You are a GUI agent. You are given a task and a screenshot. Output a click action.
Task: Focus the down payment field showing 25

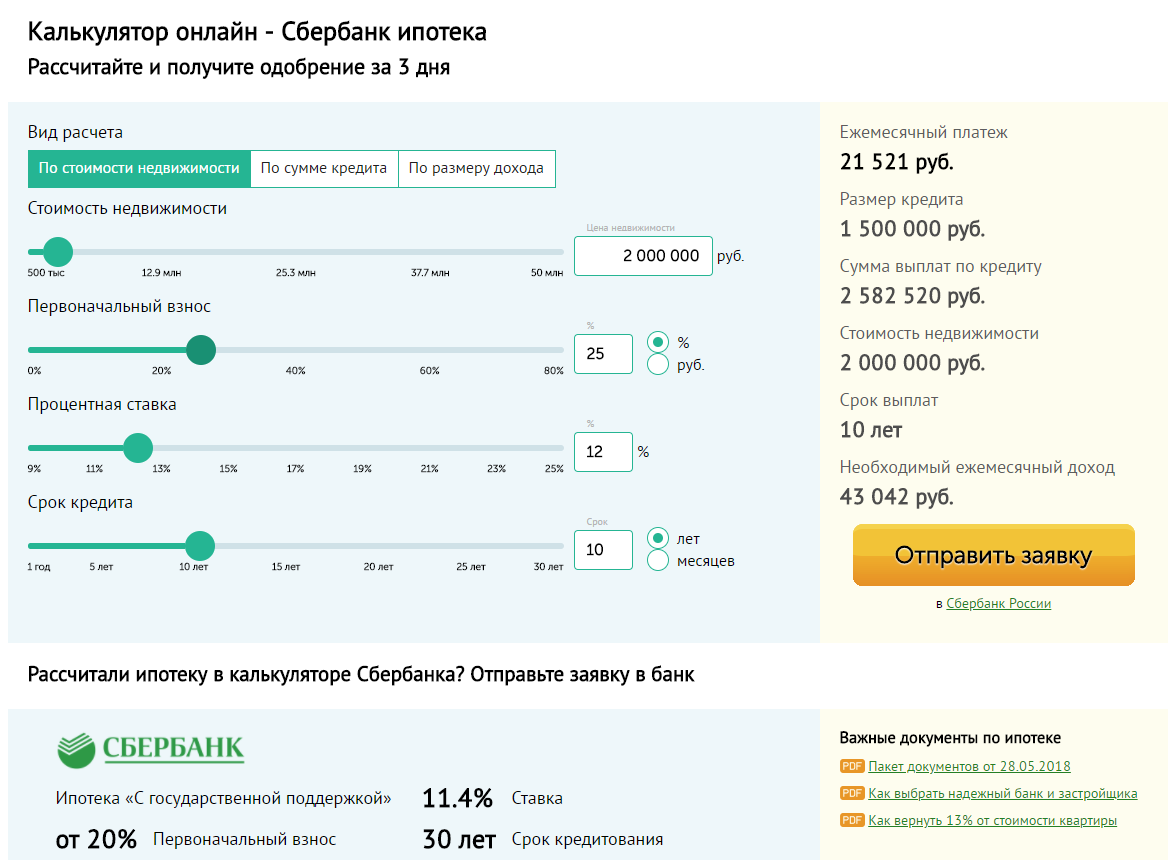coord(603,353)
